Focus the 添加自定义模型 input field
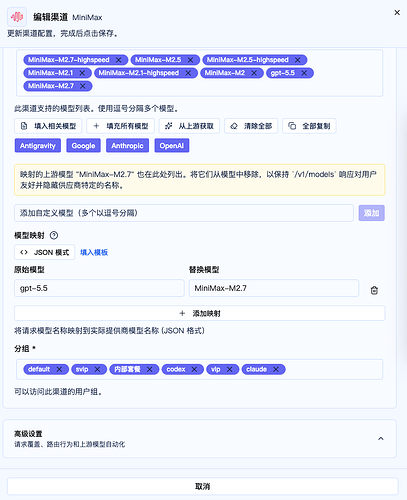Image resolution: width=407 pixels, height=500 pixels. tap(184, 213)
